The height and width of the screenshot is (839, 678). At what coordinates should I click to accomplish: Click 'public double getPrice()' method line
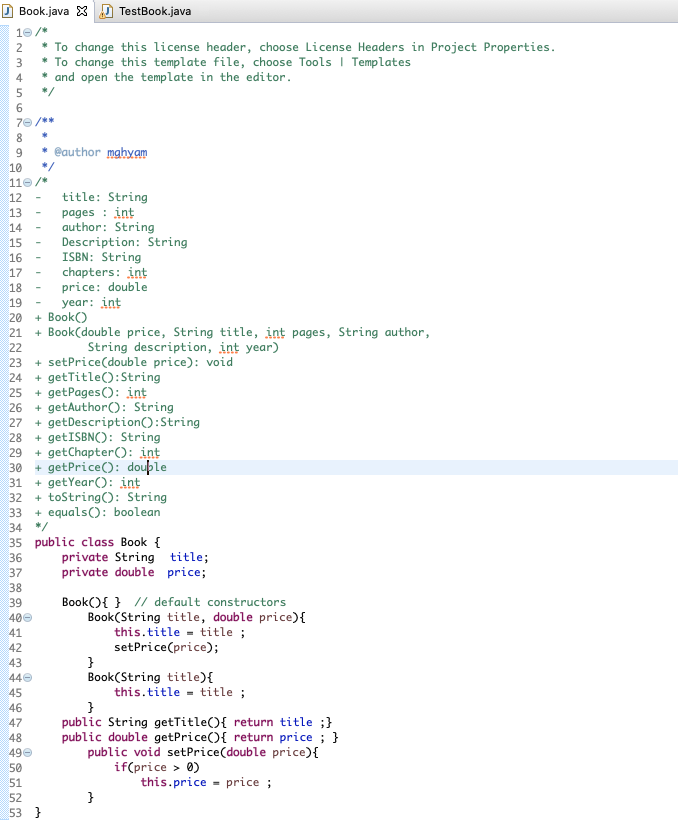pos(200,737)
